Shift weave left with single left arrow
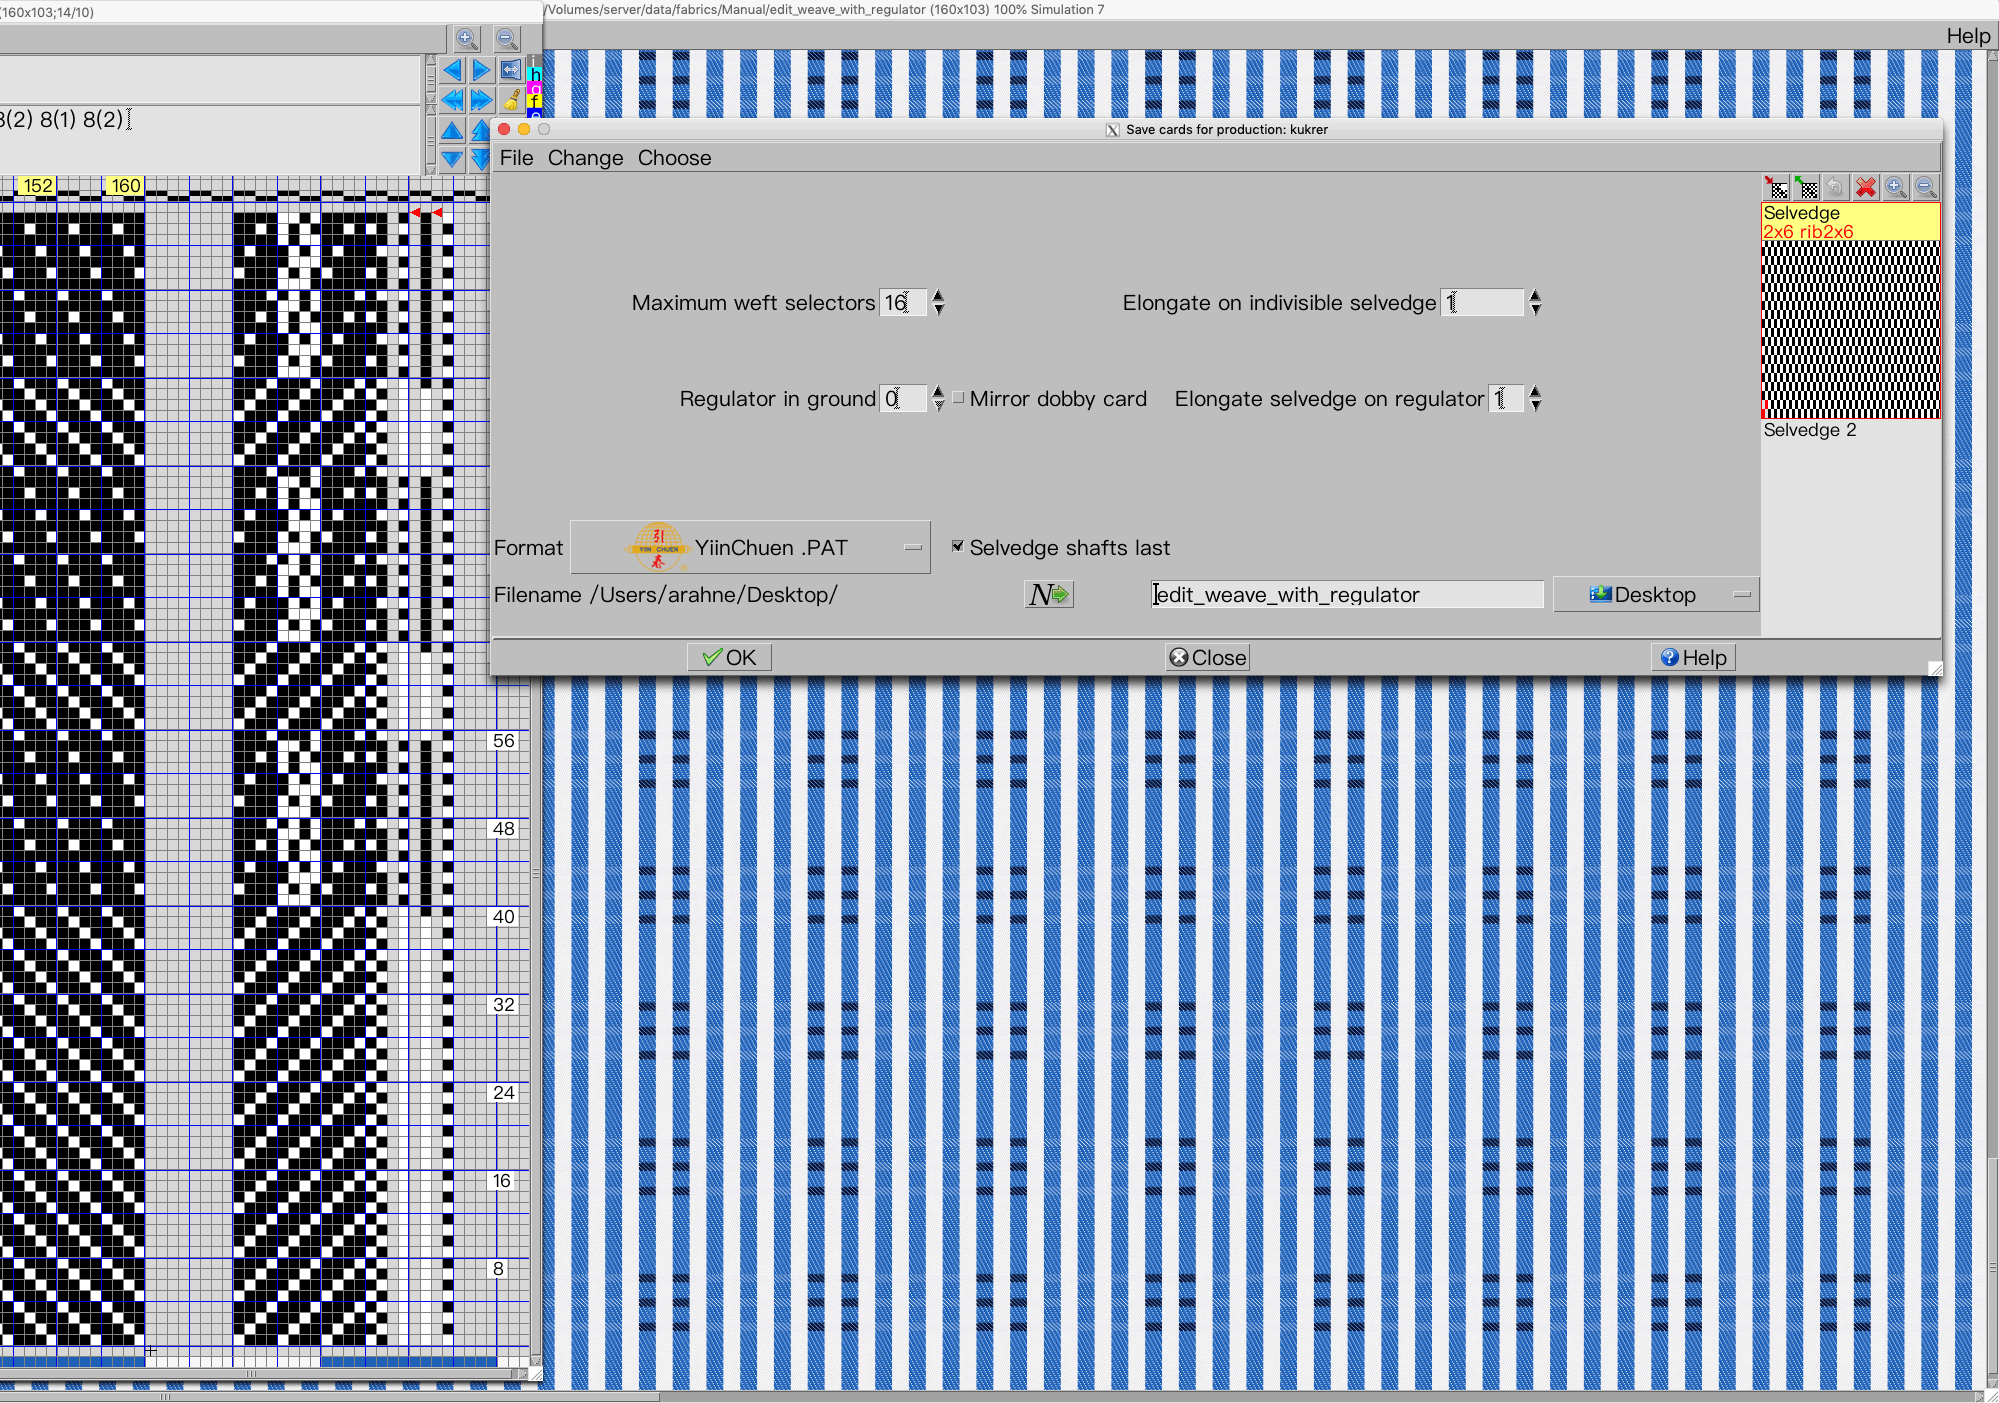The width and height of the screenshot is (1999, 1403). pos(452,70)
